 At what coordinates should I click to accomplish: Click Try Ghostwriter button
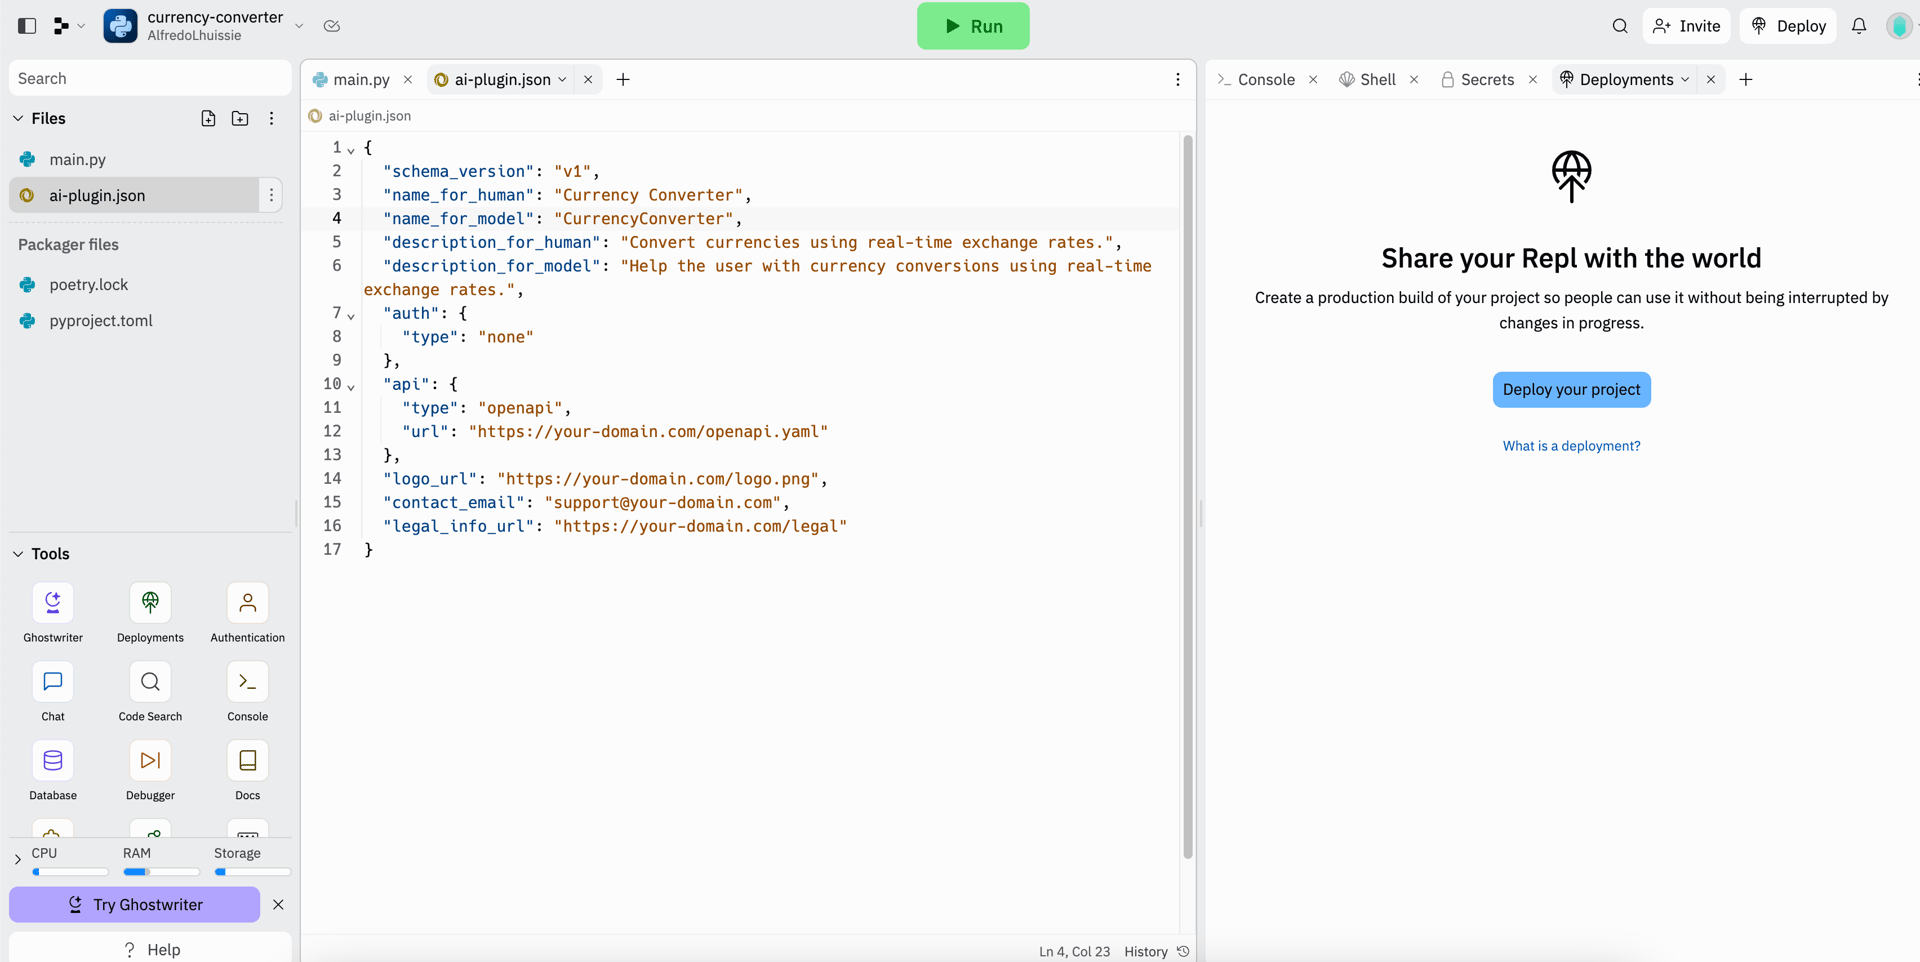point(134,904)
